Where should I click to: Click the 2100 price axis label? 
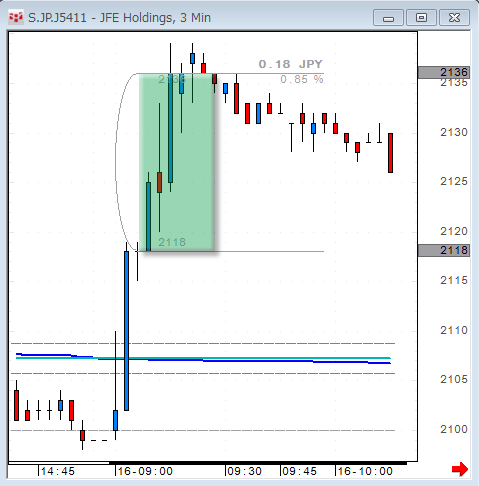point(454,429)
